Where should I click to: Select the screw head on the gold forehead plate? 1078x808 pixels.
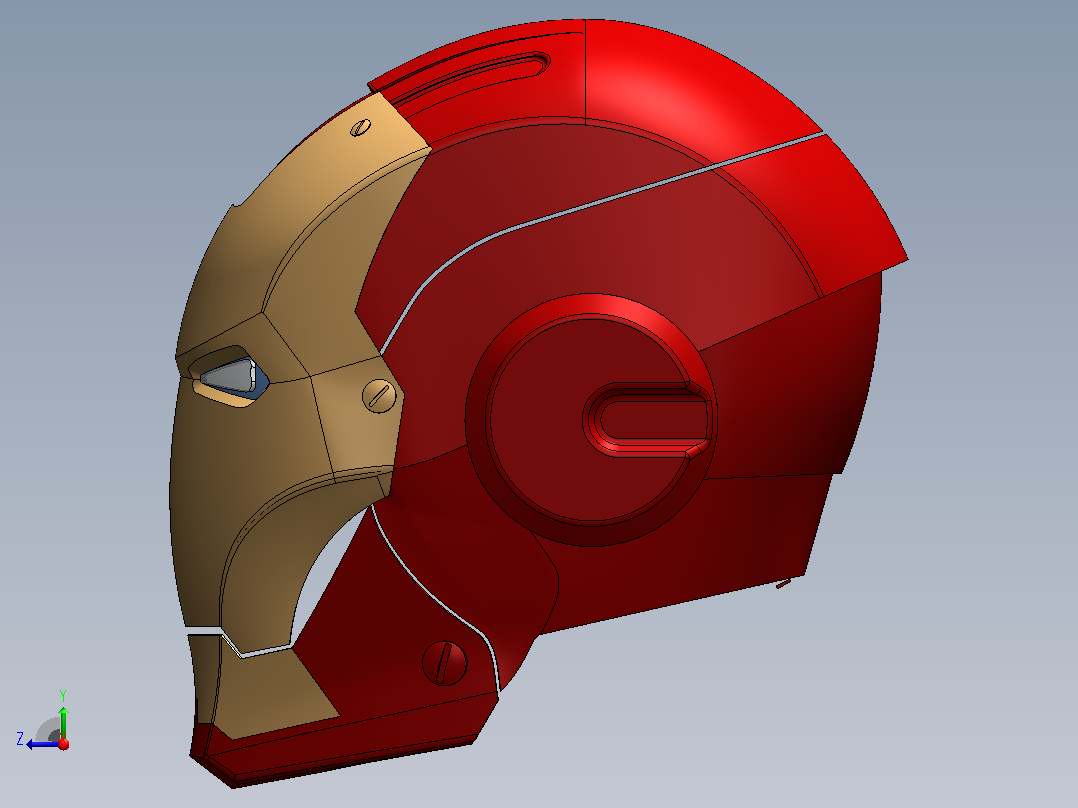click(x=360, y=127)
